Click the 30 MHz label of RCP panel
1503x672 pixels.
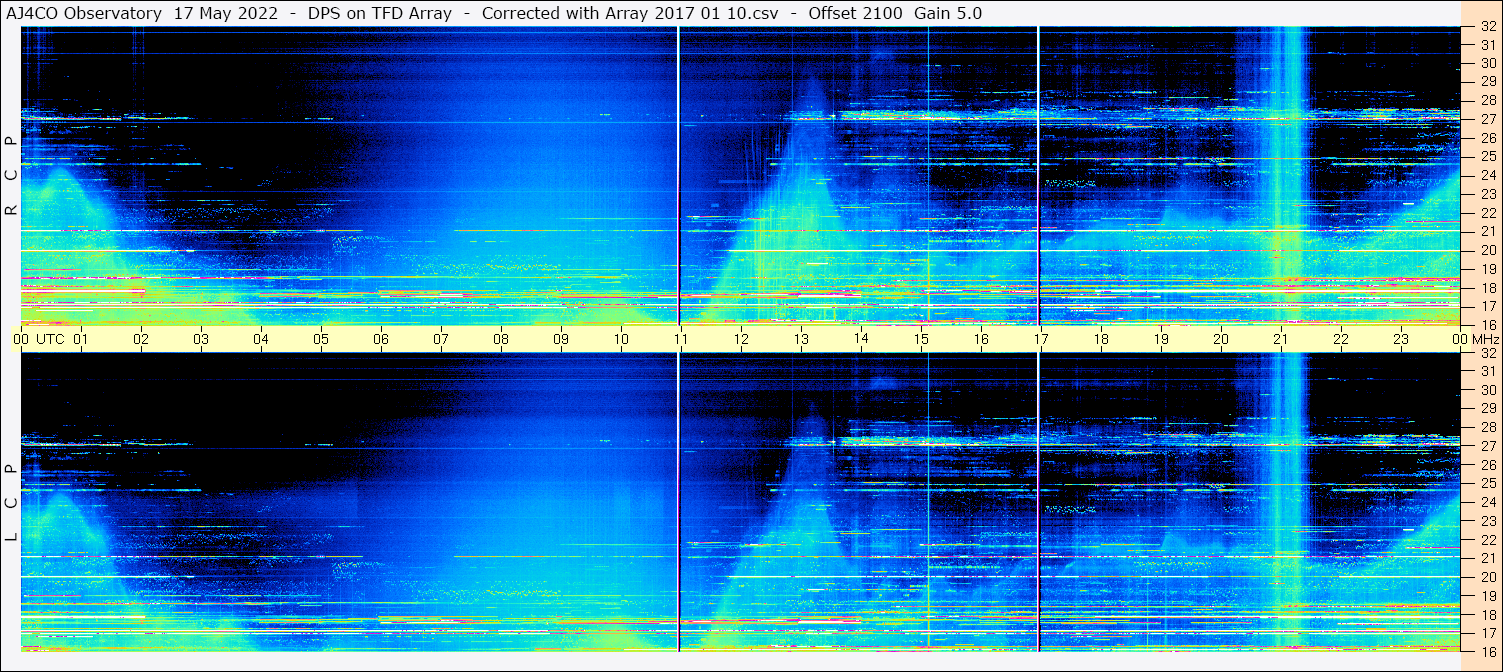tap(1488, 63)
